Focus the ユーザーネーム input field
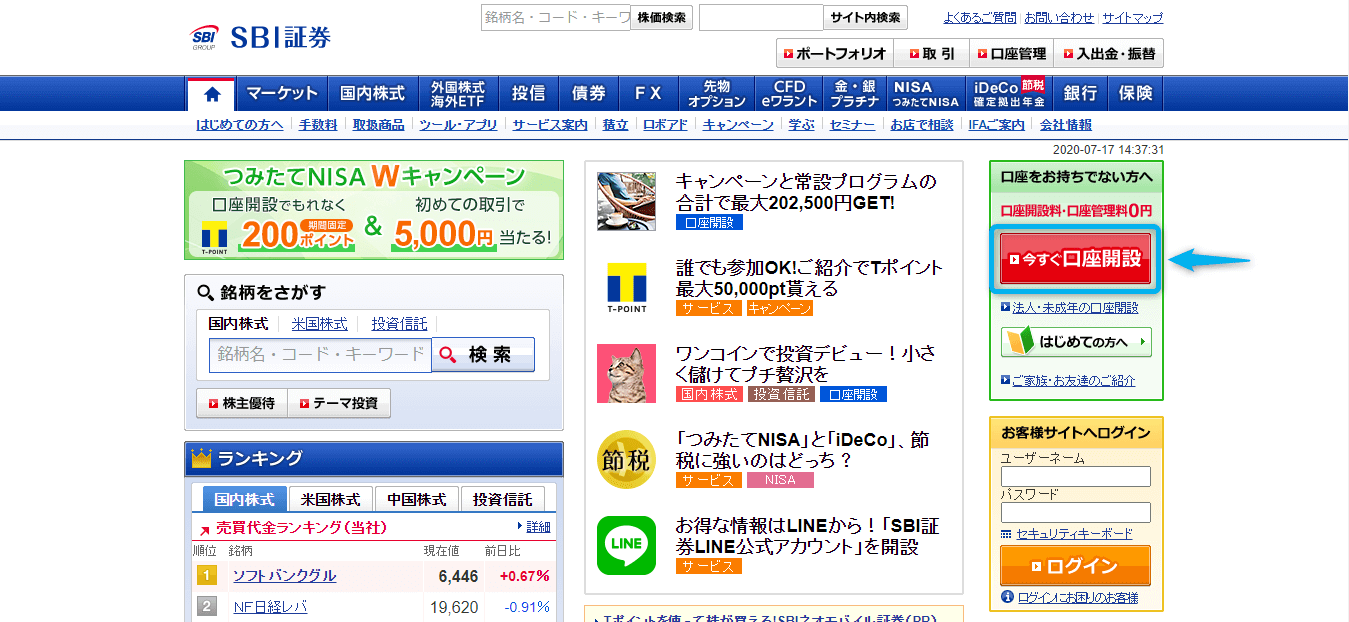 [x=1076, y=476]
